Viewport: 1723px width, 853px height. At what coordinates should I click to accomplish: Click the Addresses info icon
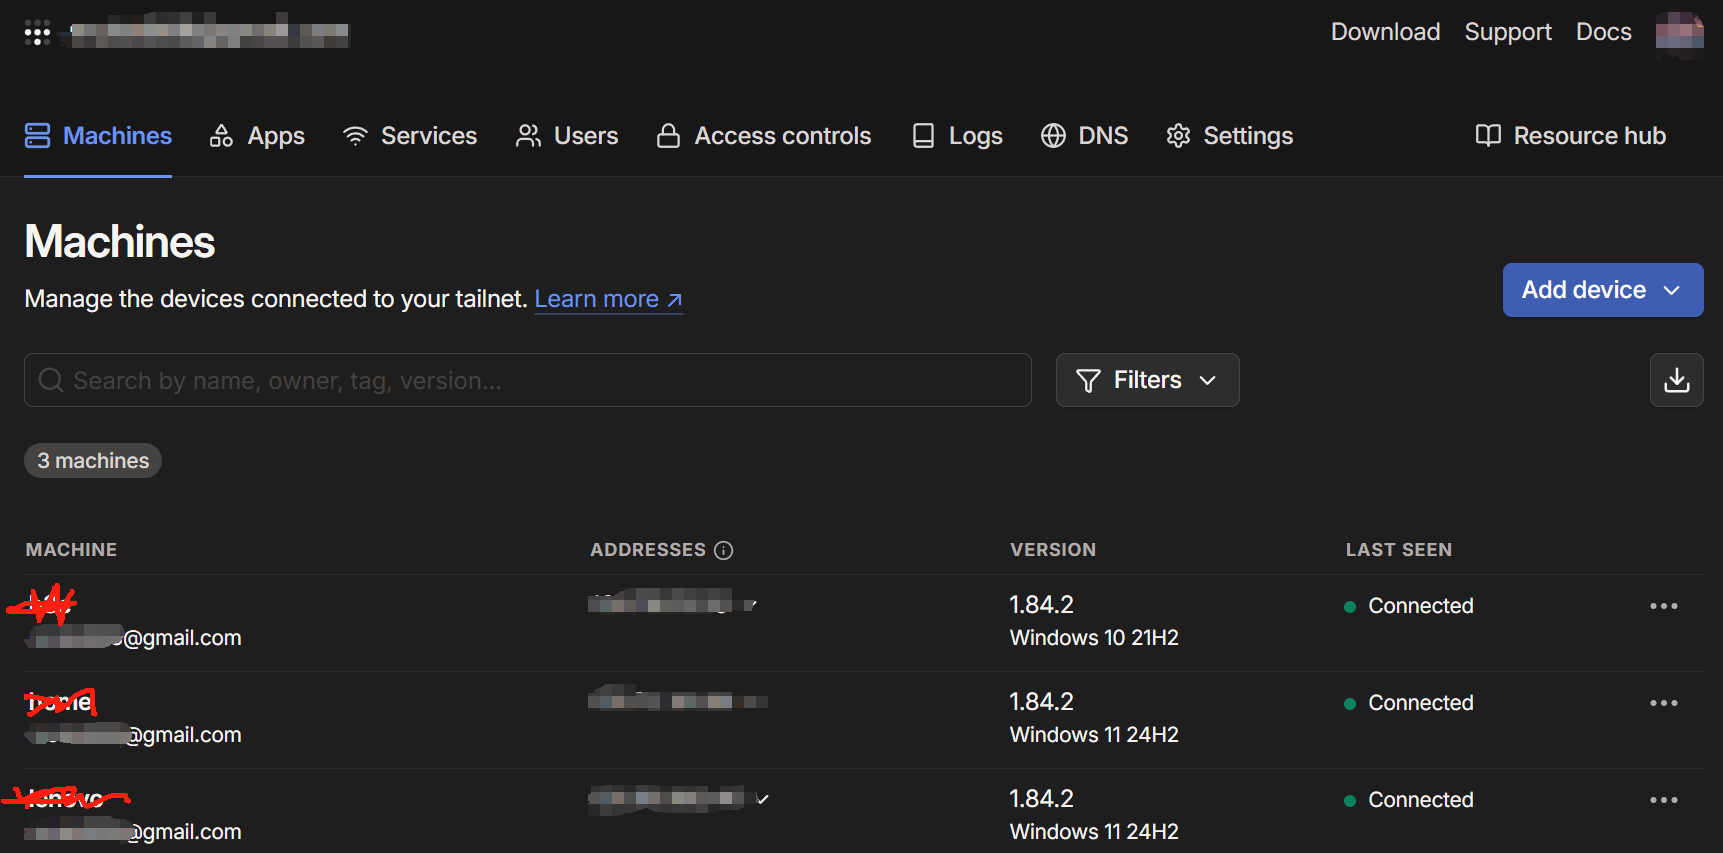(724, 550)
